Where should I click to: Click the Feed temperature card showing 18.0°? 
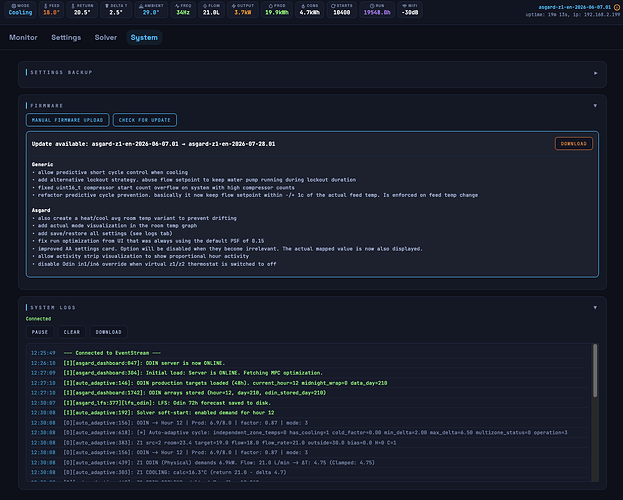click(x=51, y=10)
